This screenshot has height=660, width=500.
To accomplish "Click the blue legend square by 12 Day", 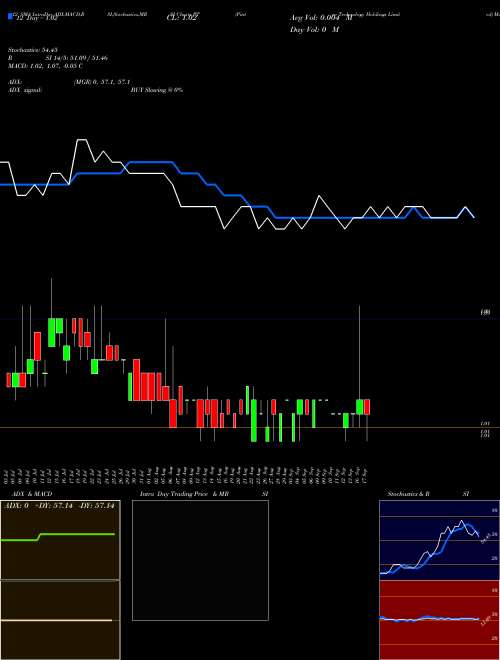I will (x=10, y=17).
